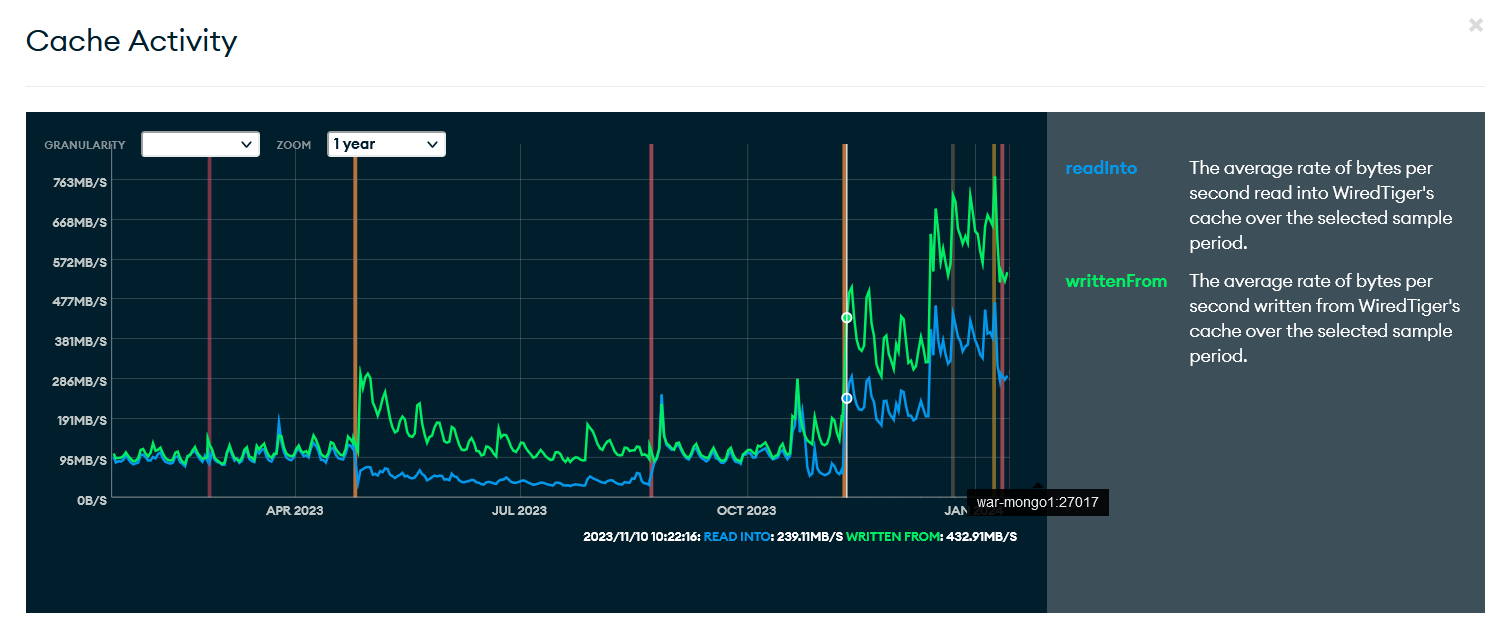
Task: Toggle the writtenFrom series in legend
Action: (1116, 281)
